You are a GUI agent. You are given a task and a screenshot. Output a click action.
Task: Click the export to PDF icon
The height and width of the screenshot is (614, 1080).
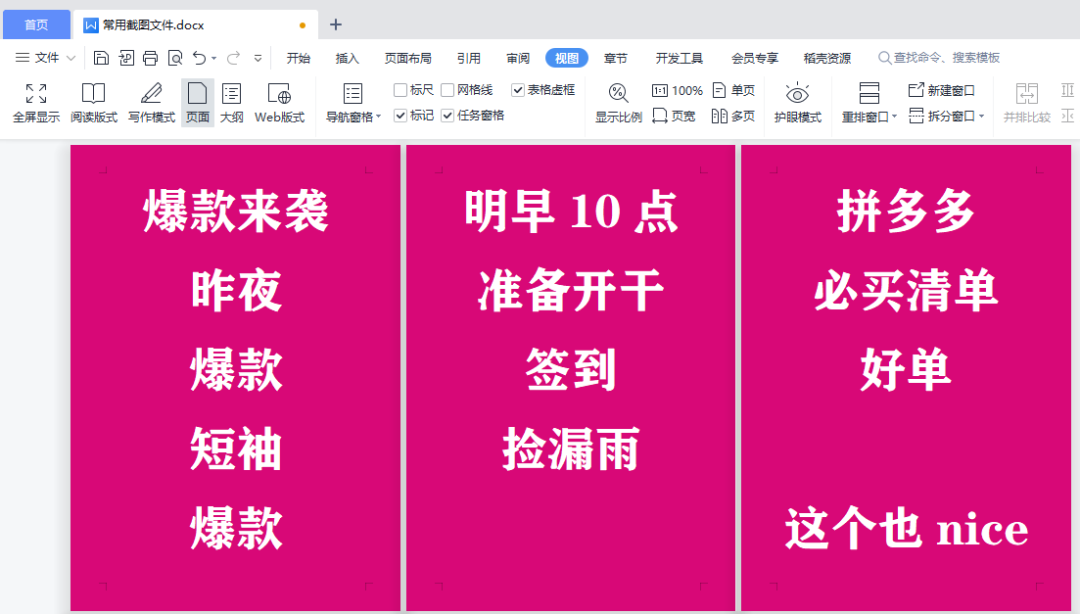pos(126,58)
